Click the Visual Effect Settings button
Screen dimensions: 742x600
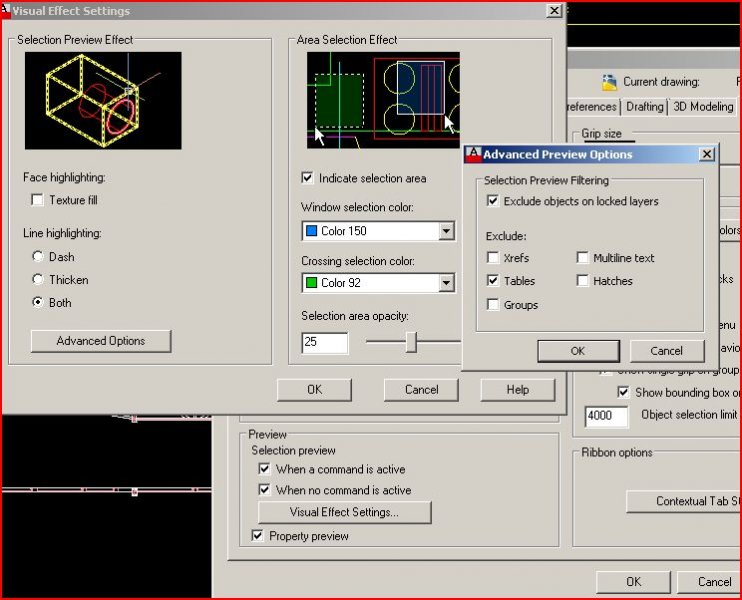[344, 513]
